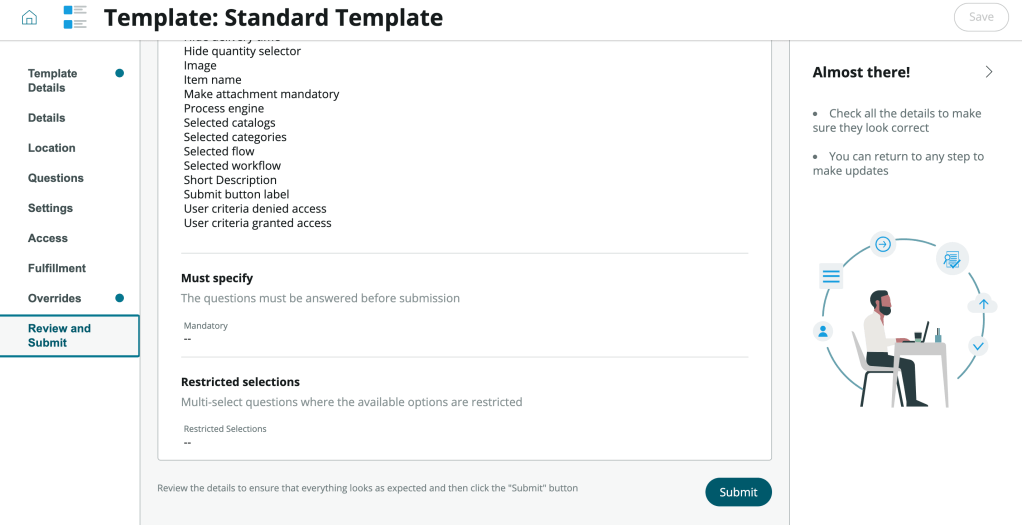Select Review and Submit step

(59, 335)
